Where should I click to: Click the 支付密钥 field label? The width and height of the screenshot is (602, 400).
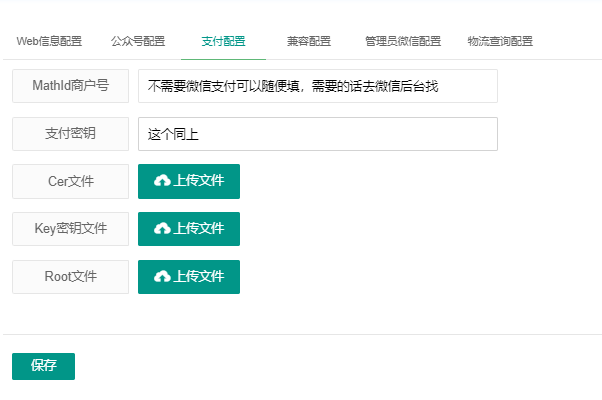pos(71,134)
